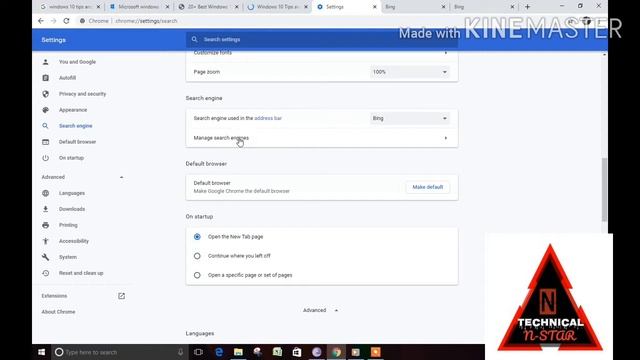The height and width of the screenshot is (360, 640).
Task: Open File Explorer from the taskbar
Action: [238, 352]
